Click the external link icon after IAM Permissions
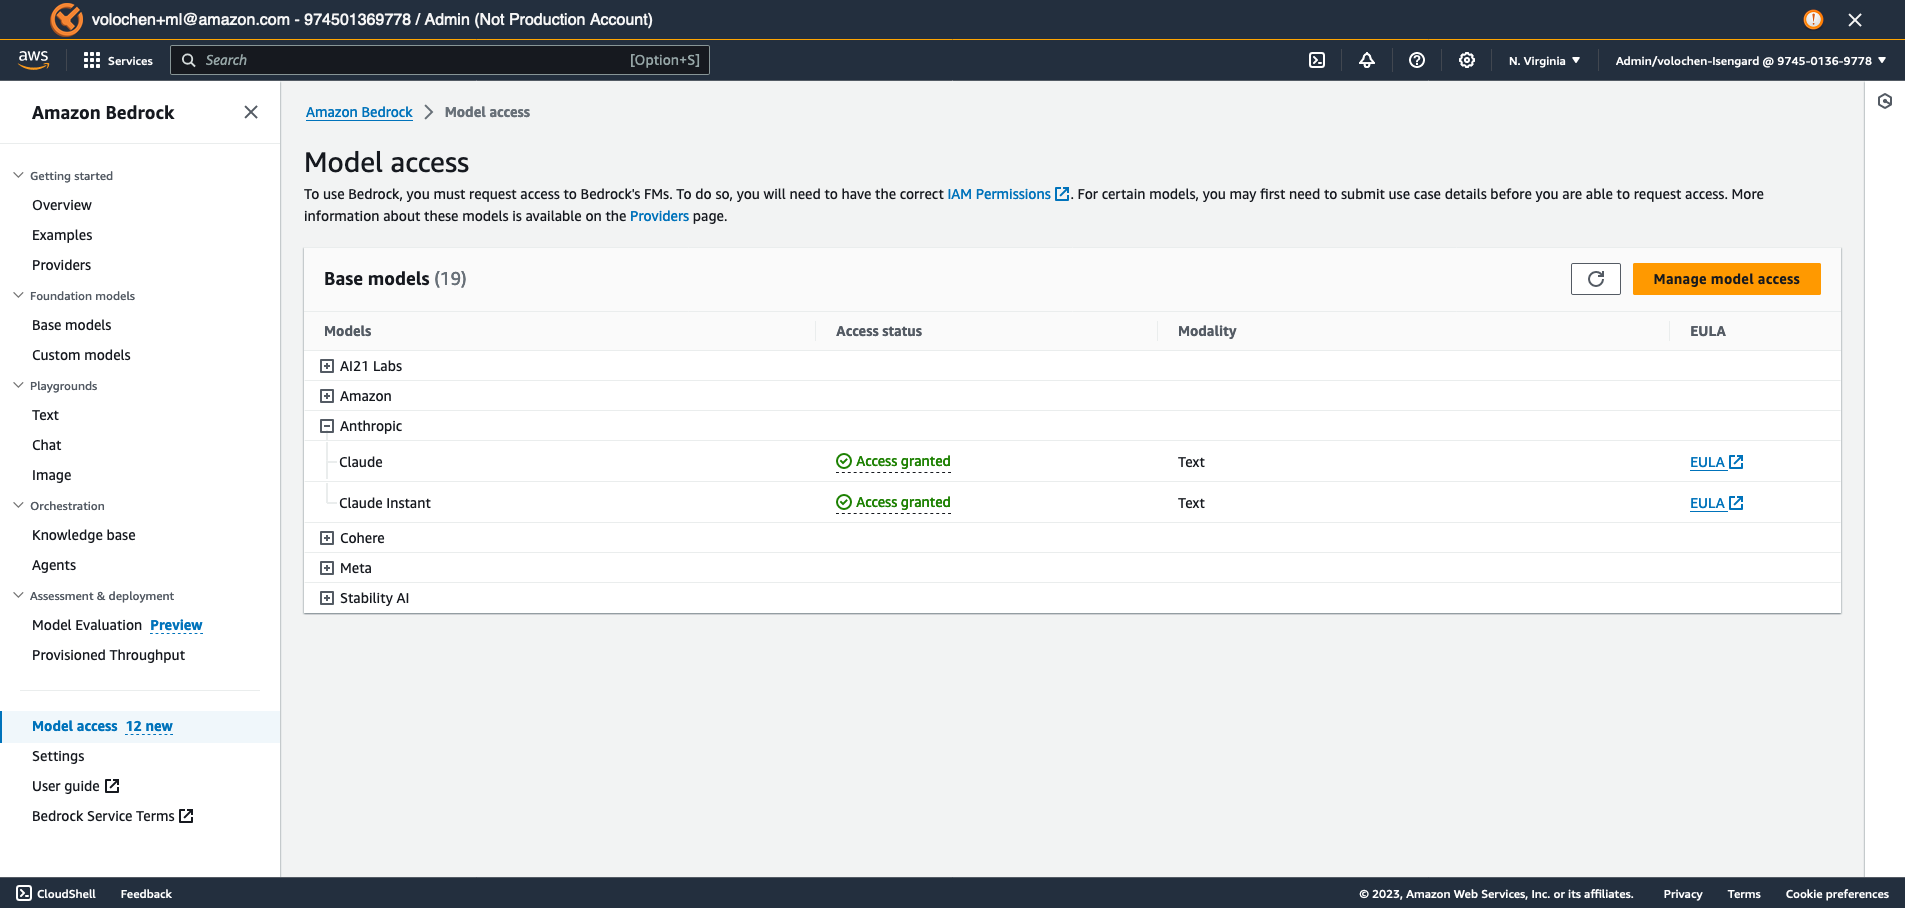1905x908 pixels. (1062, 194)
